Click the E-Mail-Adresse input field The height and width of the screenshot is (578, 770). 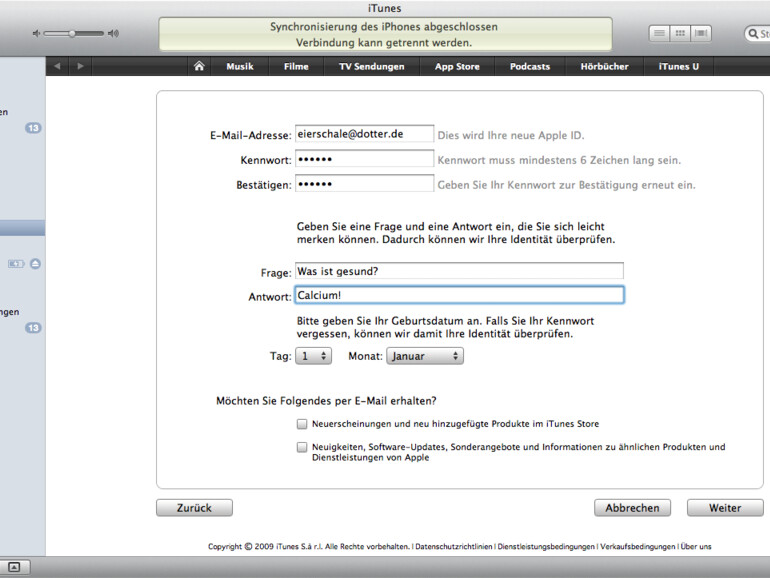point(364,134)
